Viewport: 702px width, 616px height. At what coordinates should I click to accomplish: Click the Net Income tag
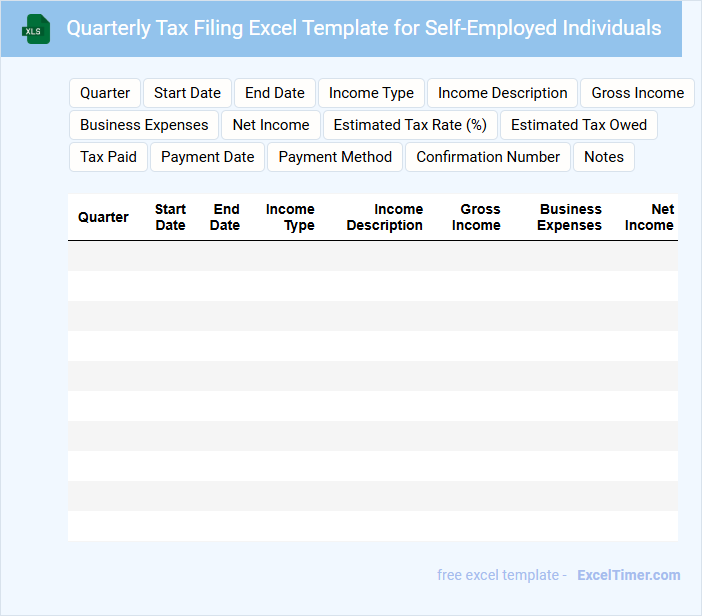pos(271,125)
